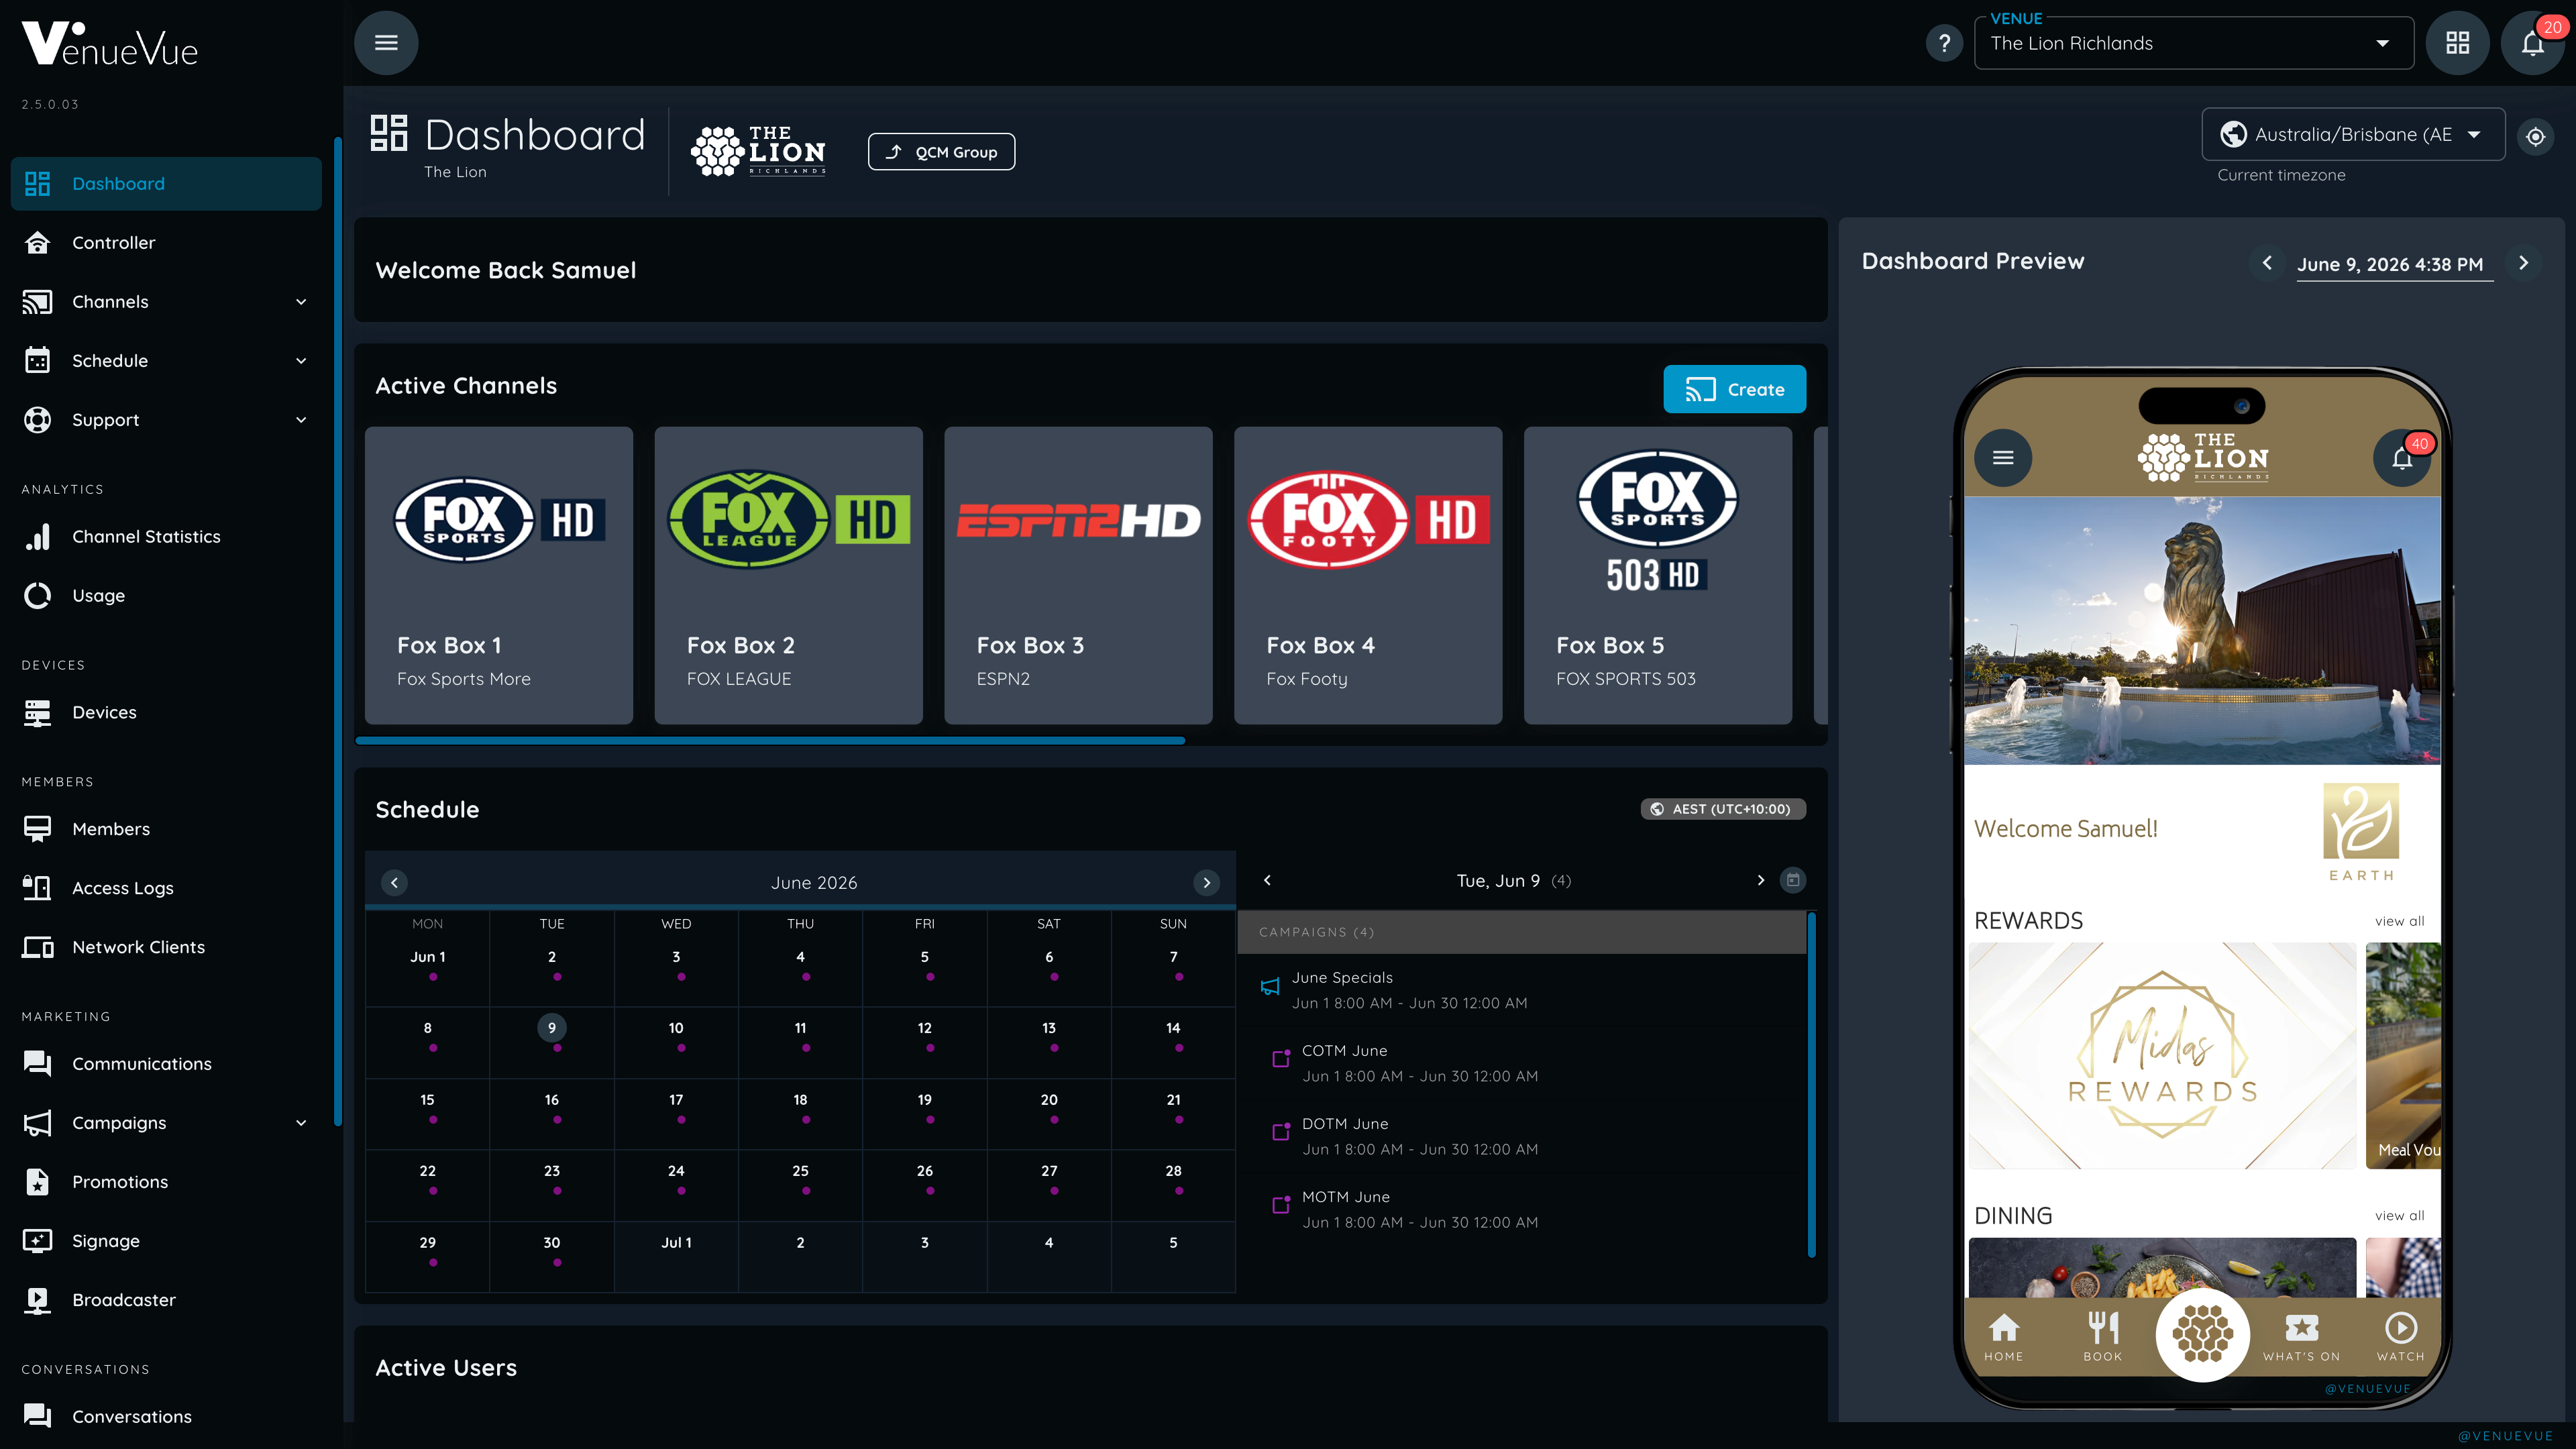Click the Broadcaster icon in sidebar
Image resolution: width=2576 pixels, height=1449 pixels.
37,1300
